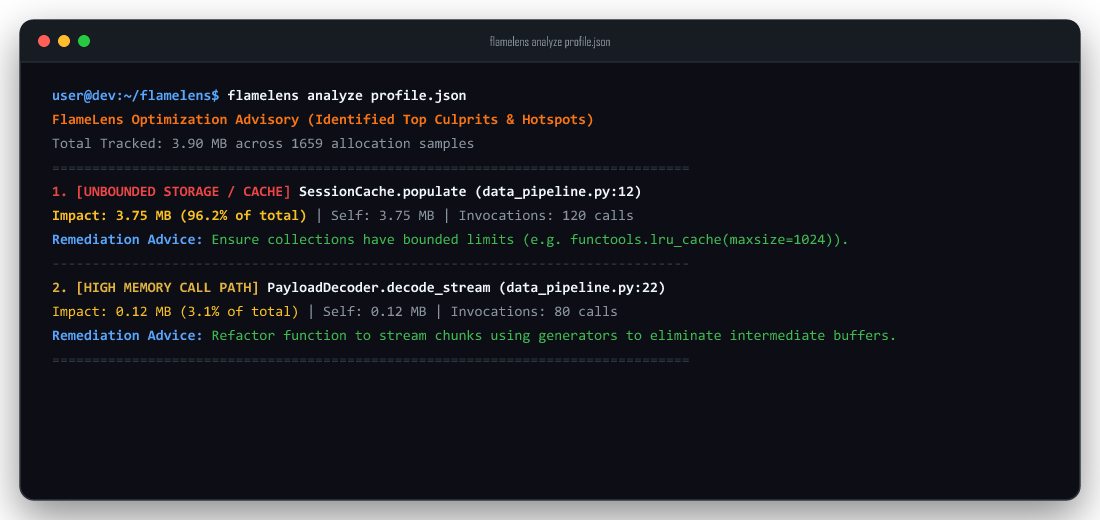Click the 'Refactor function to stream chunks' advice text
Screen dimensions: 1100x520
[554, 335]
